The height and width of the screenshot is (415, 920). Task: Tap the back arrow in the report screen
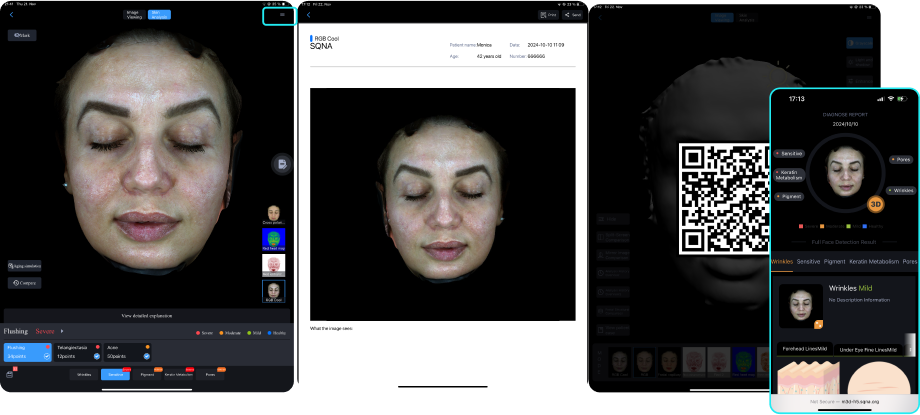[309, 15]
